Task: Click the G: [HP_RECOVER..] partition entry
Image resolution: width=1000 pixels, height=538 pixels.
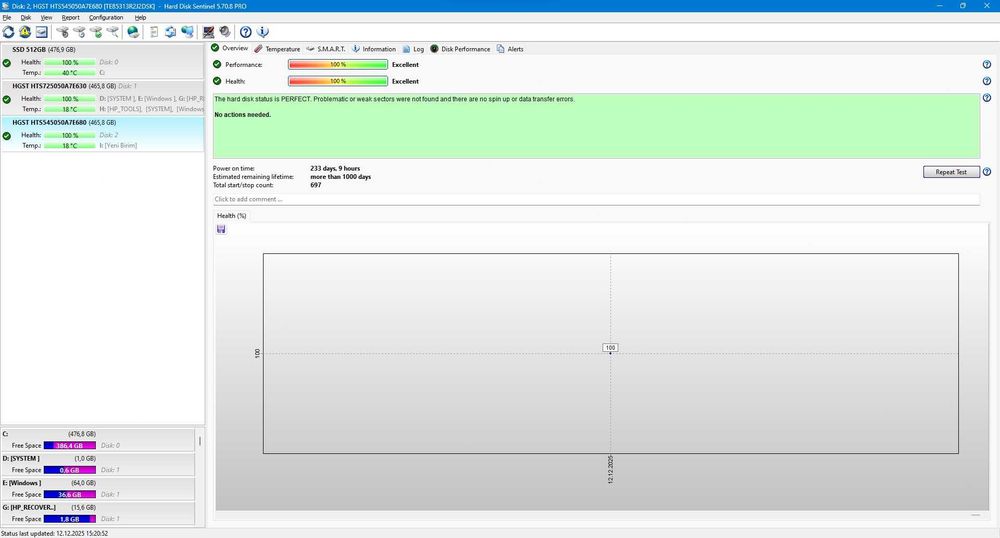Action: tap(98, 513)
